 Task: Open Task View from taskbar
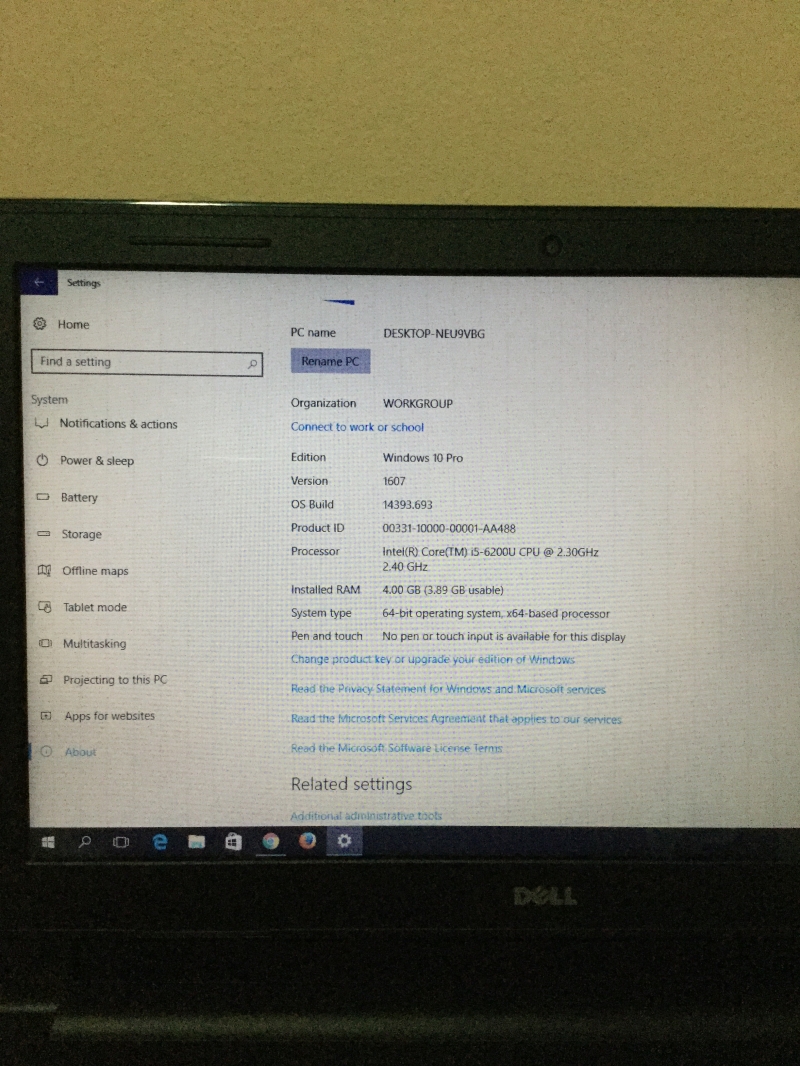[121, 842]
